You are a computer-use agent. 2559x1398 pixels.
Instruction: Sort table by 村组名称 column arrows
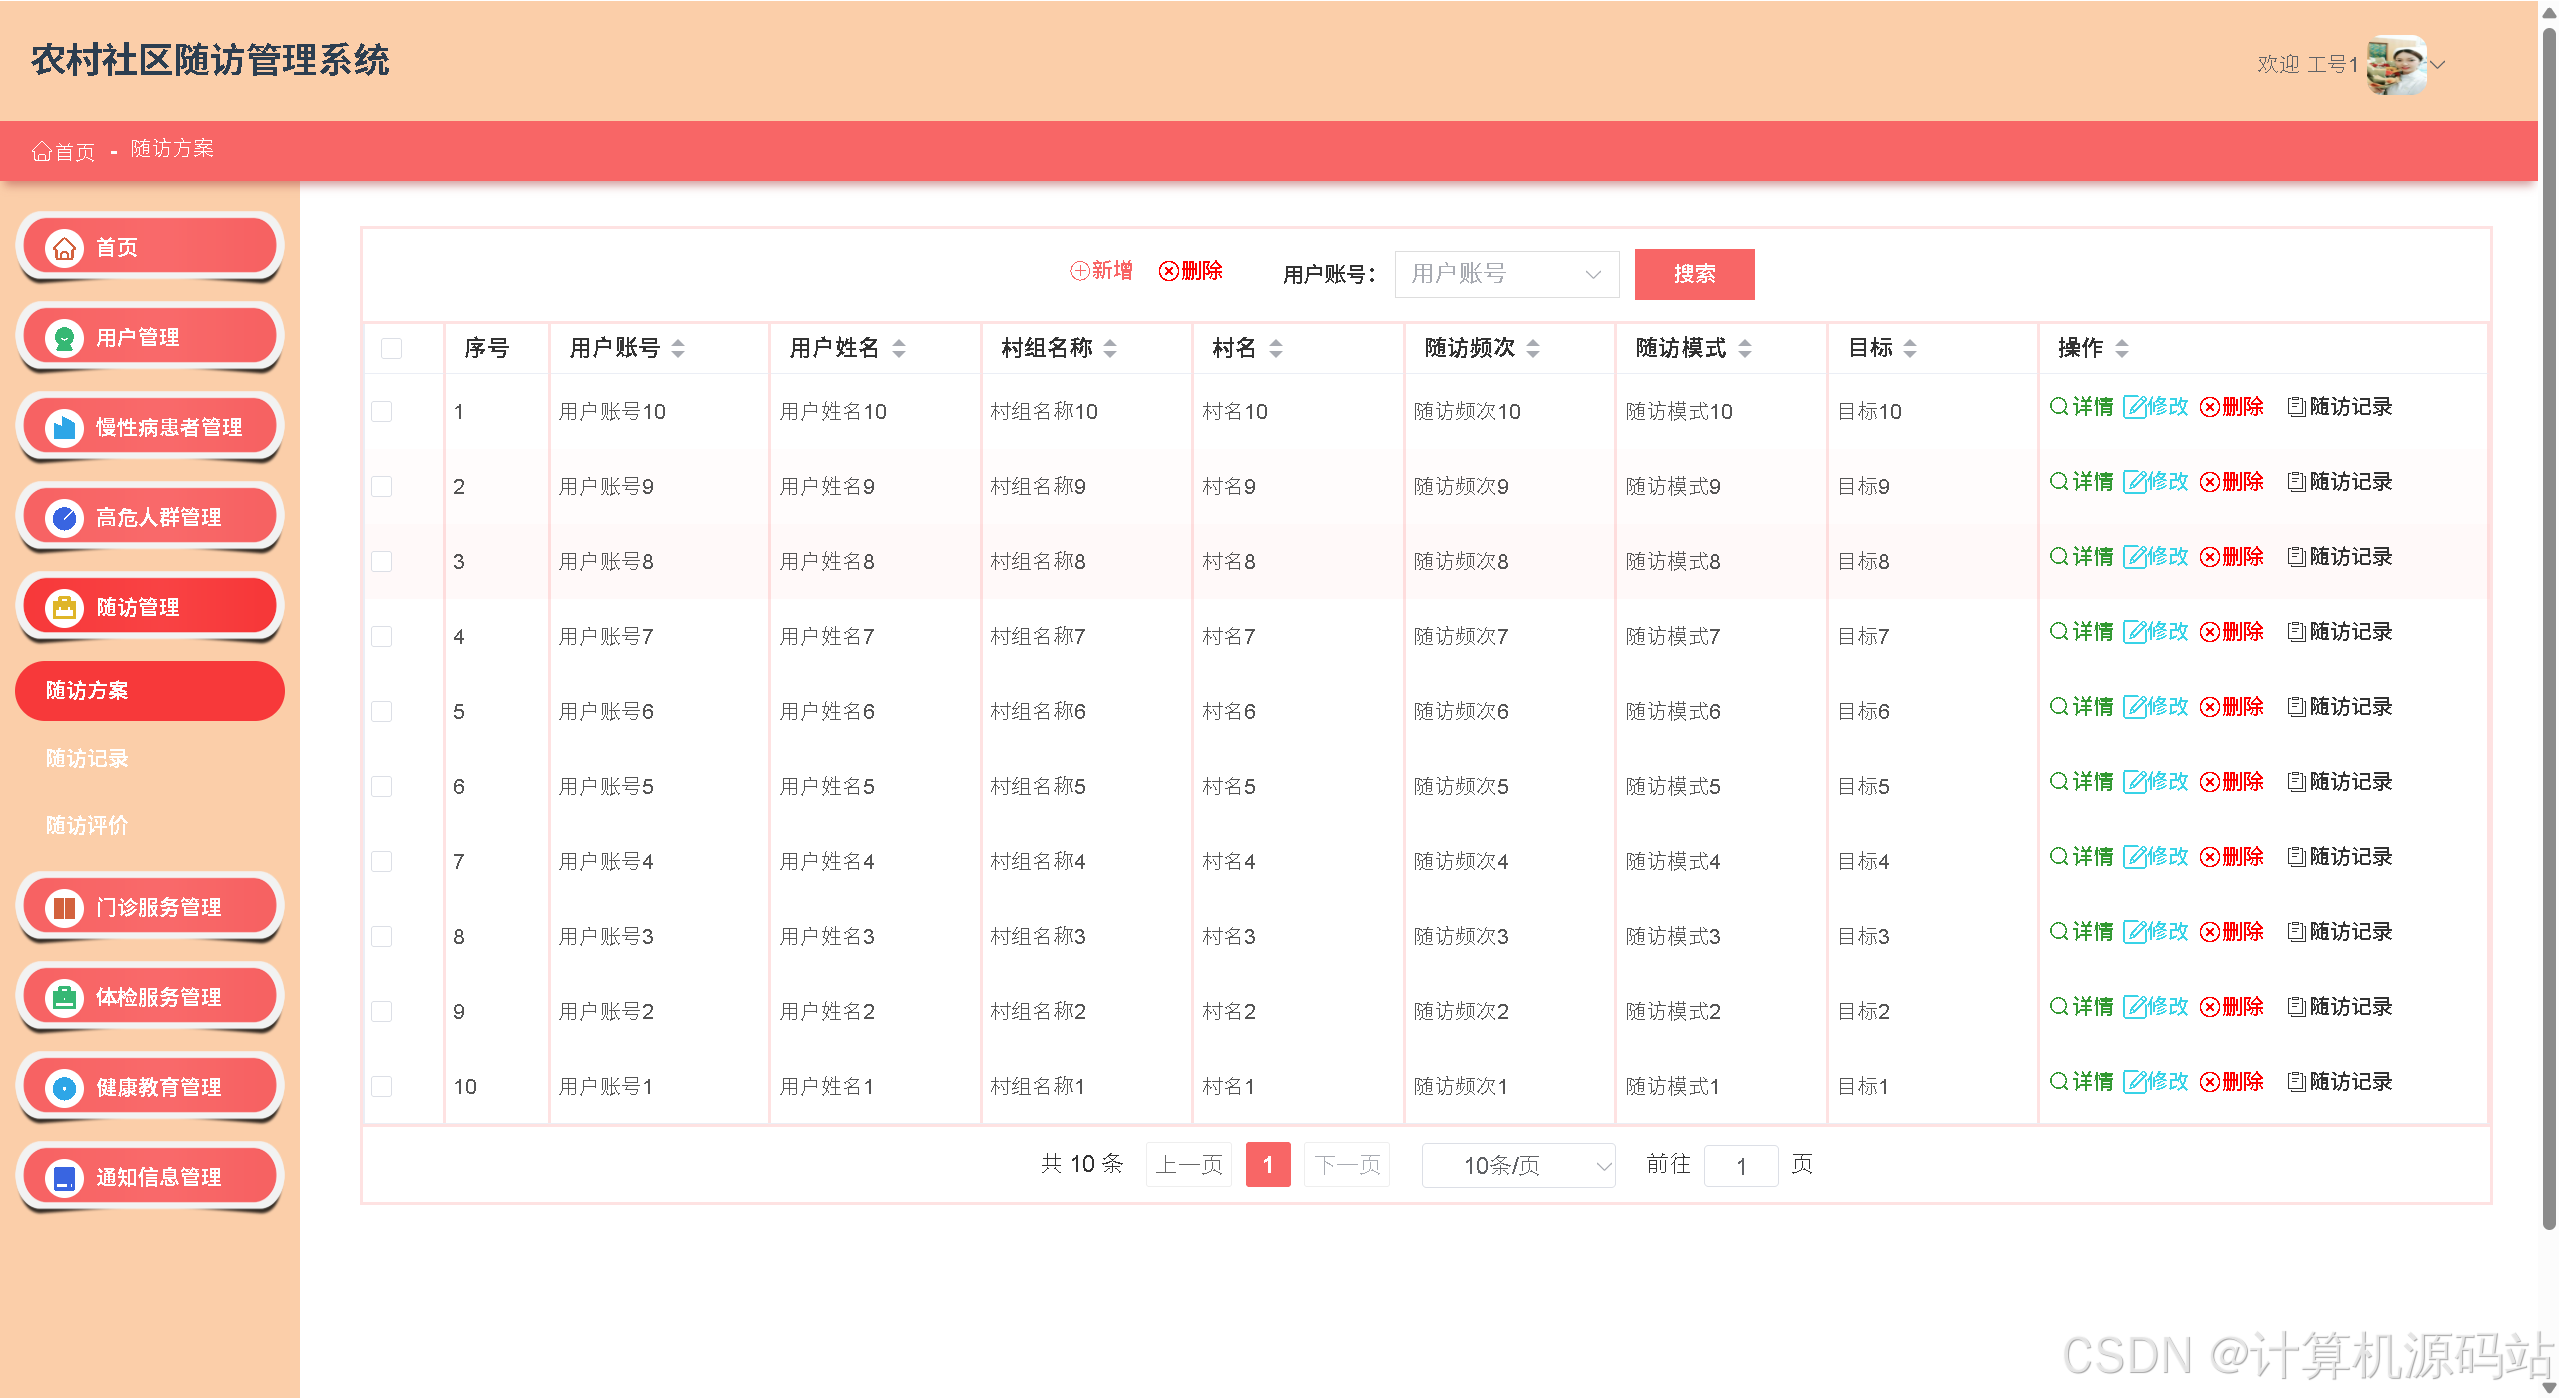1110,348
